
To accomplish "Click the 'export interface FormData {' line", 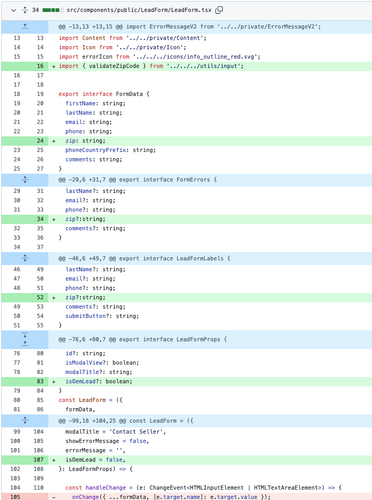I will click(104, 94).
